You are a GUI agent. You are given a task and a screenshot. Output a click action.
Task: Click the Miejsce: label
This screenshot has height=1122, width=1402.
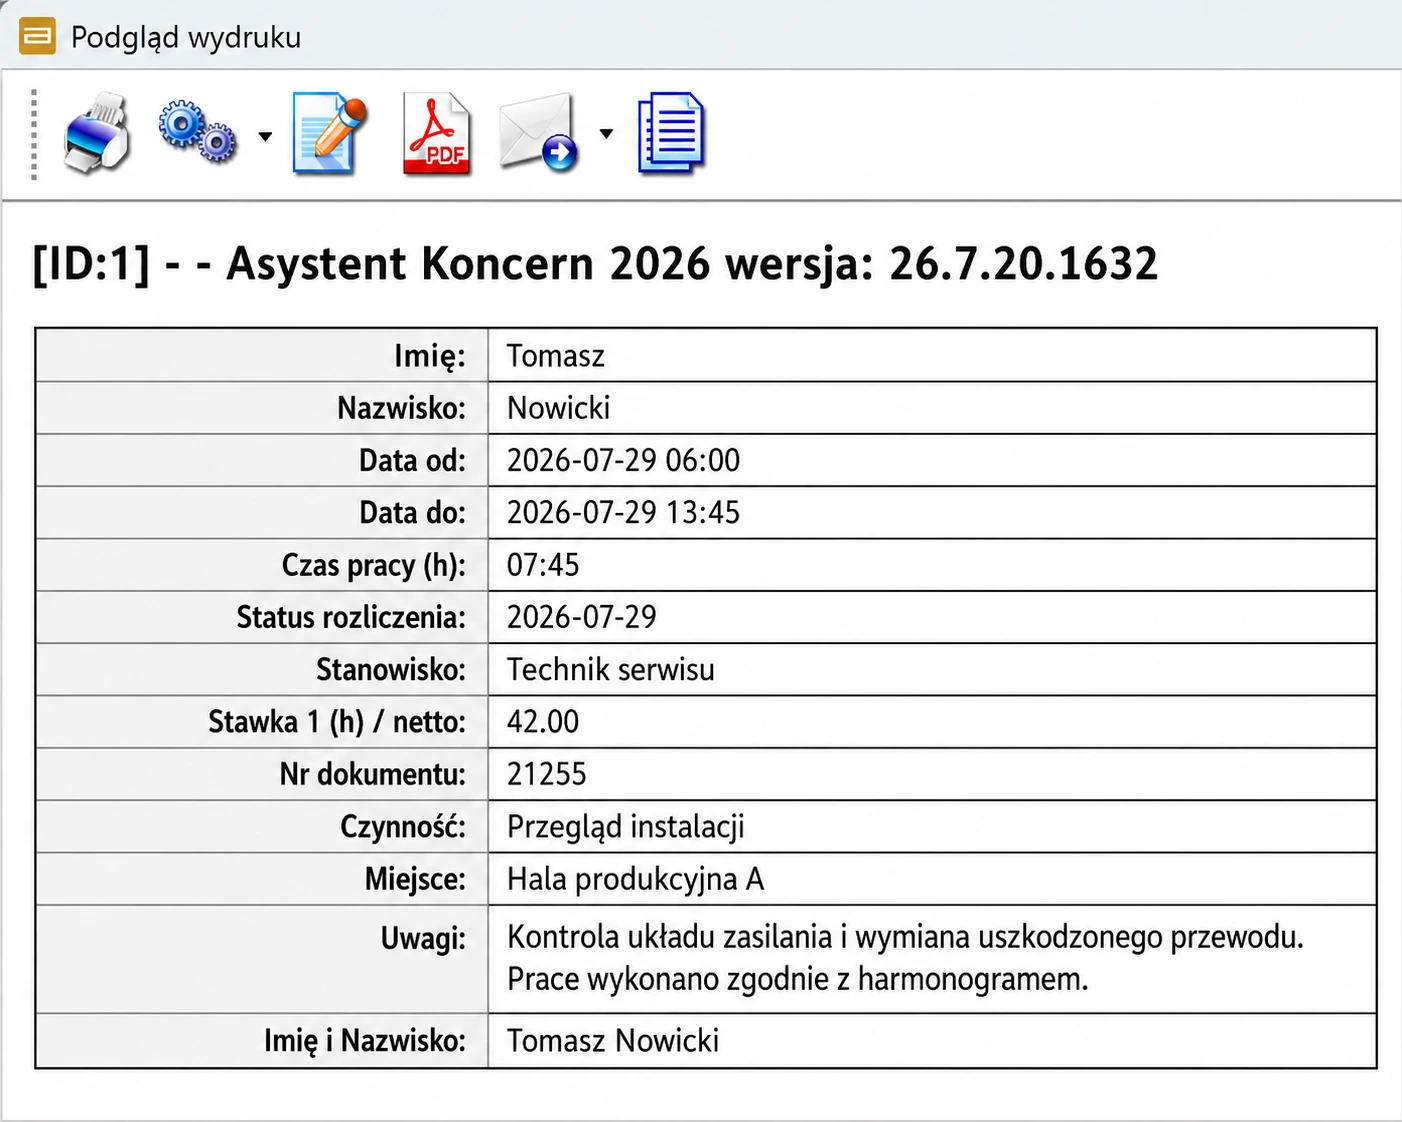(x=415, y=879)
